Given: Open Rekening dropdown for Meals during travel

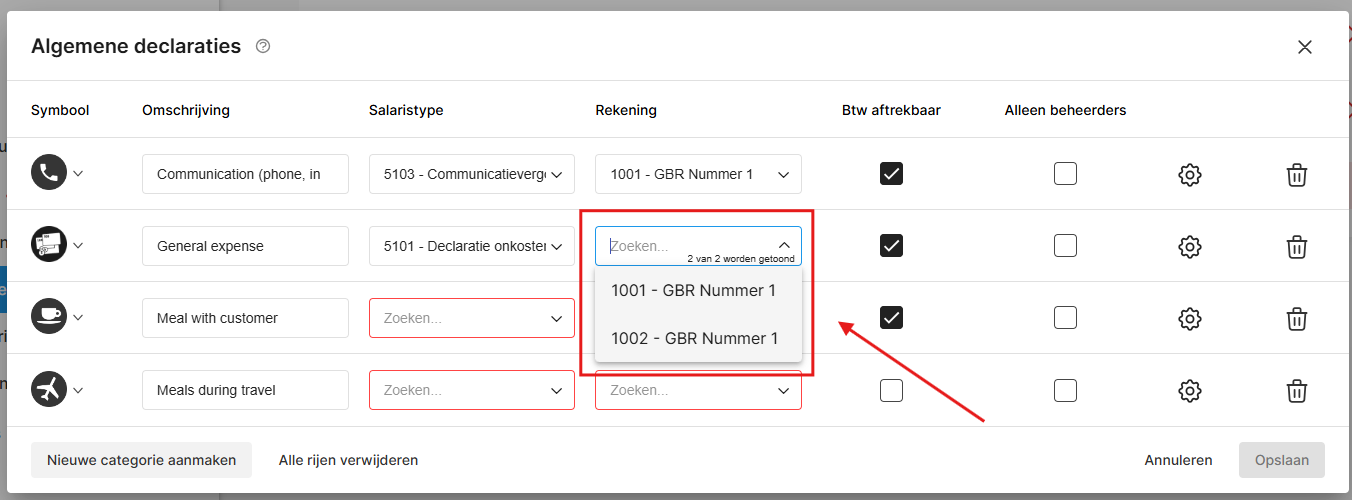Looking at the screenshot, I should tap(698, 391).
